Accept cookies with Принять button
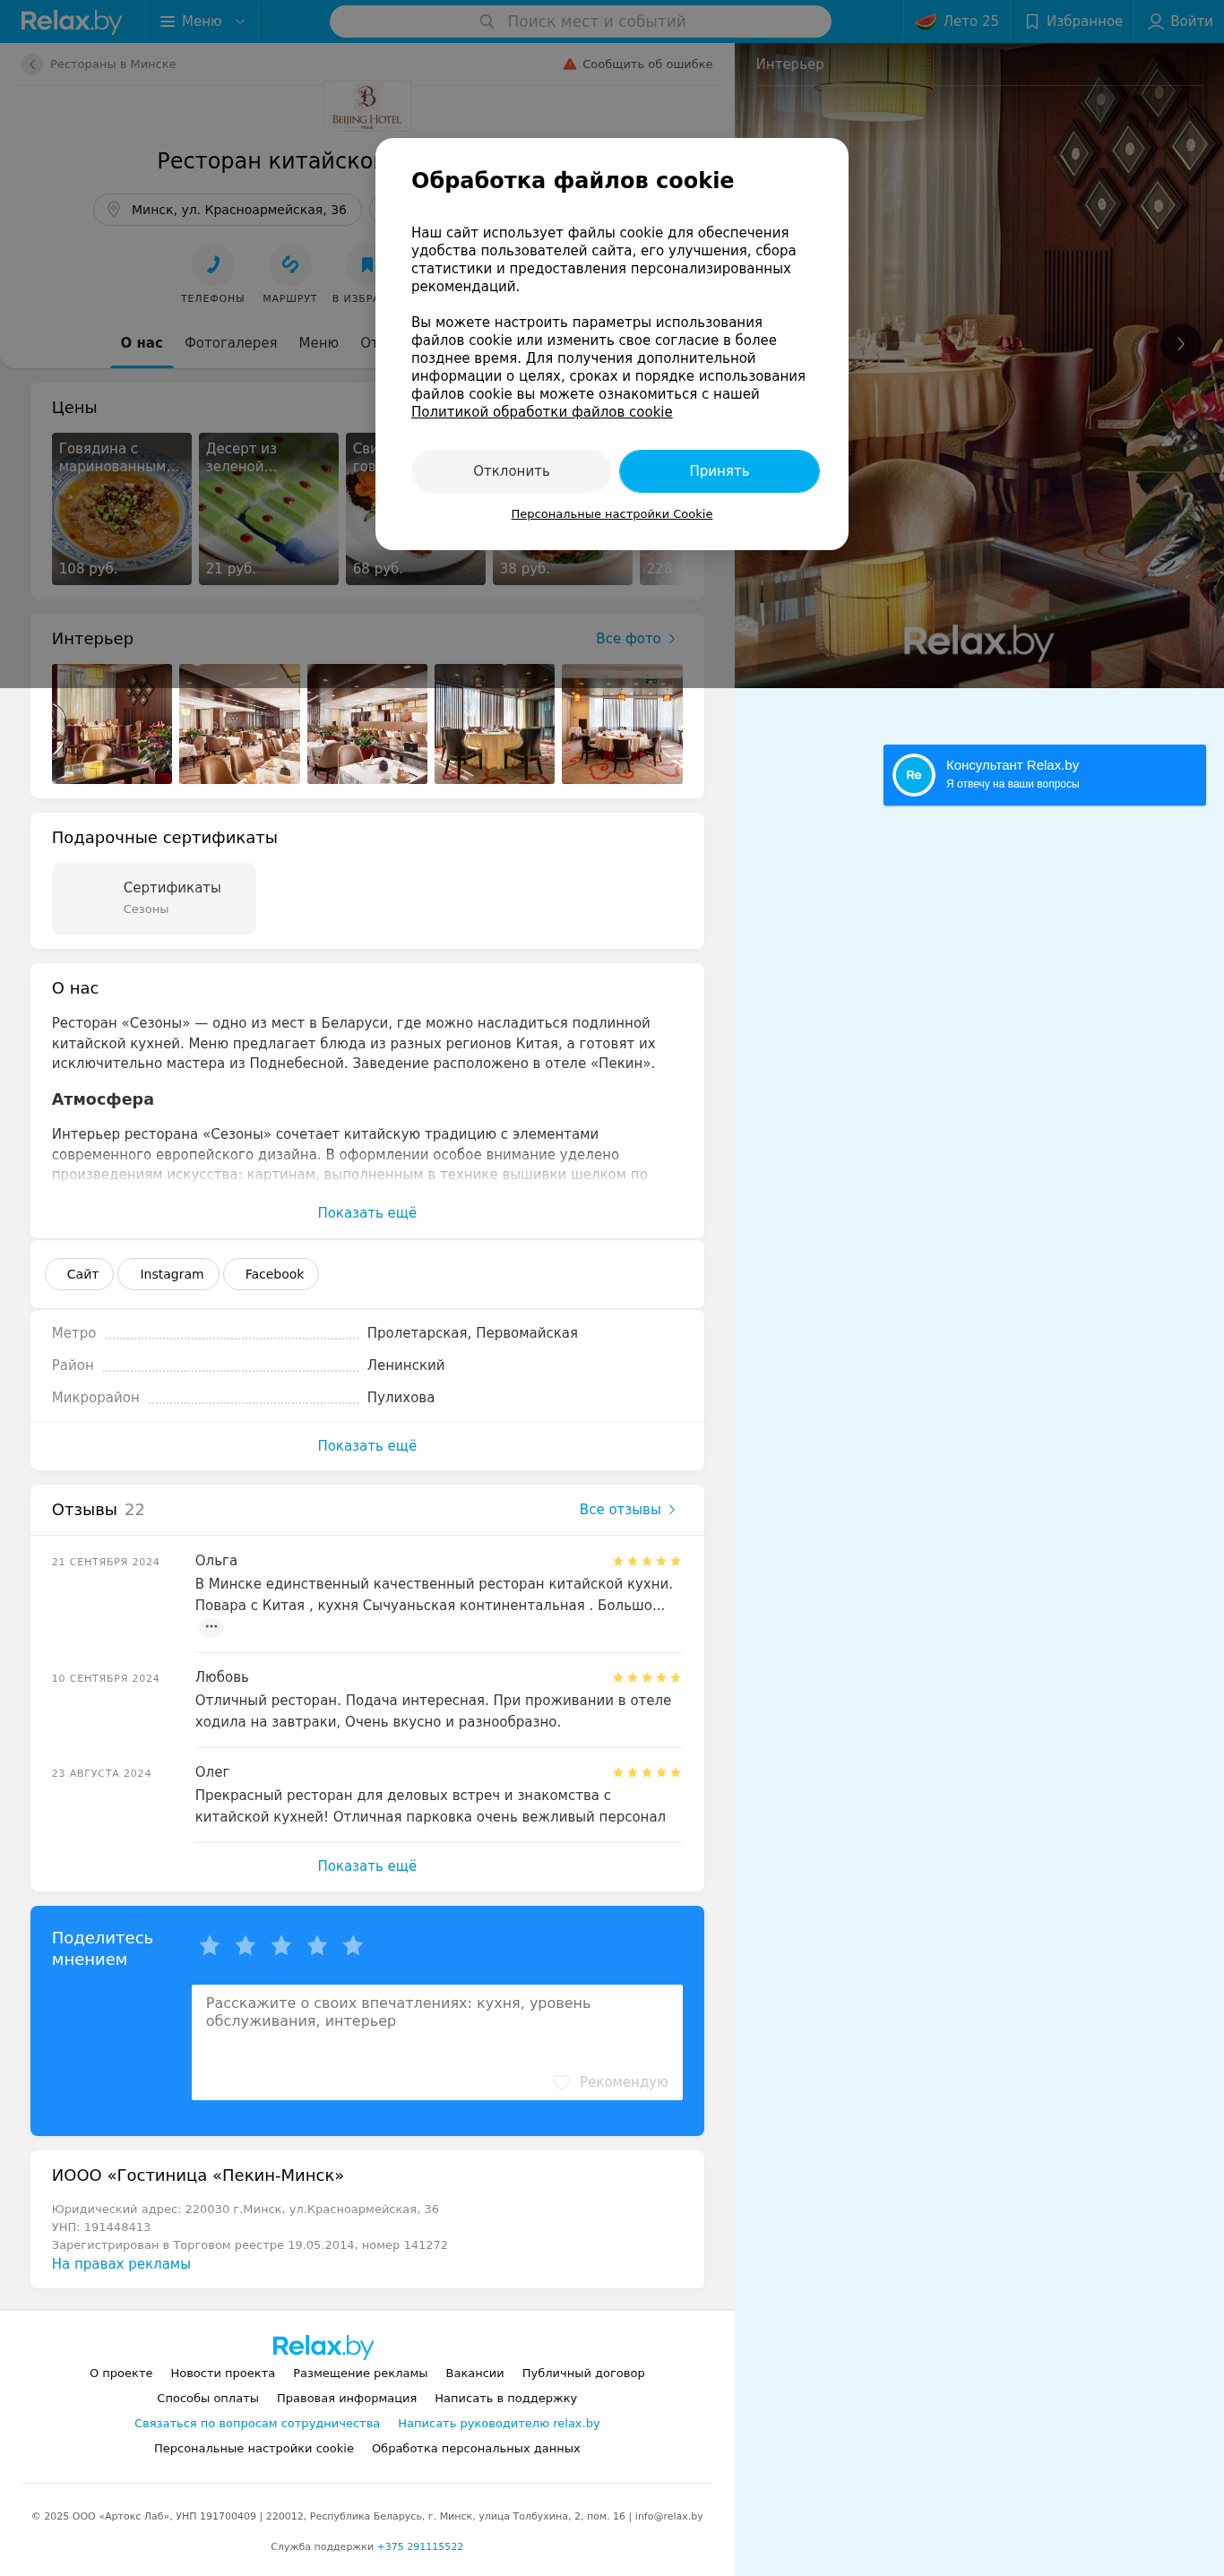 coord(719,471)
